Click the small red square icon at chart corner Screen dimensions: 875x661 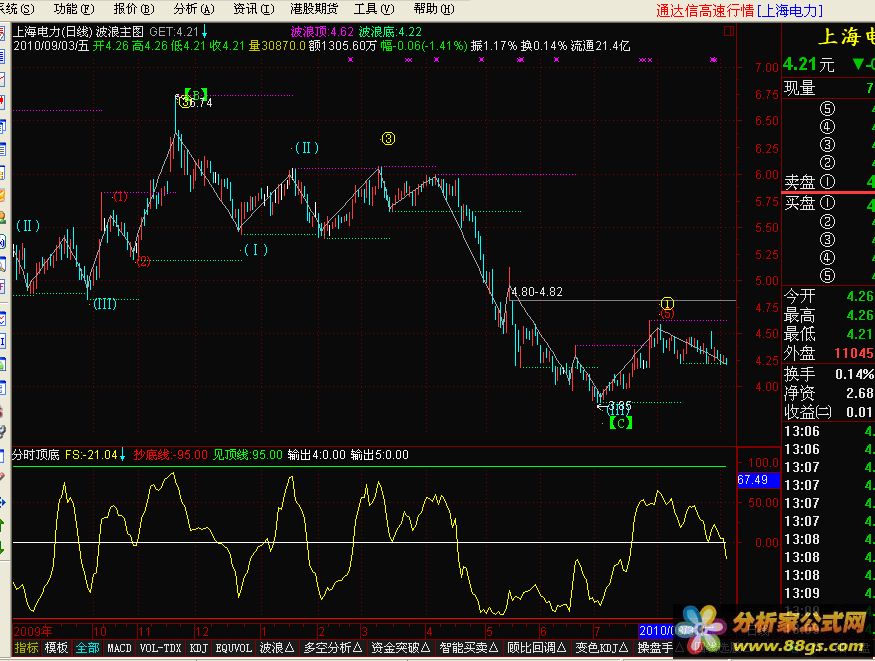tap(728, 32)
